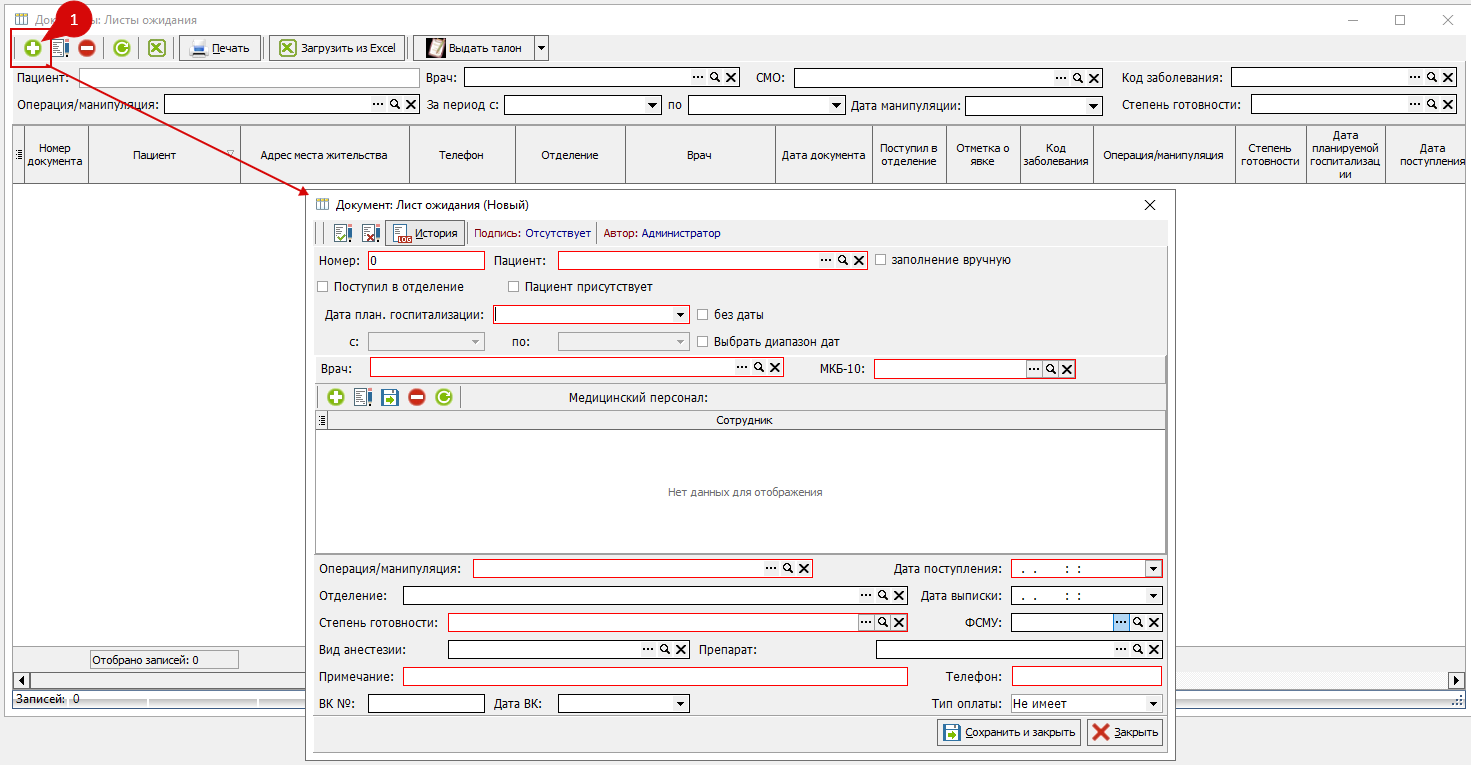Click the red delete icon in main toolbar
The width and height of the screenshot is (1471, 765).
coord(87,48)
